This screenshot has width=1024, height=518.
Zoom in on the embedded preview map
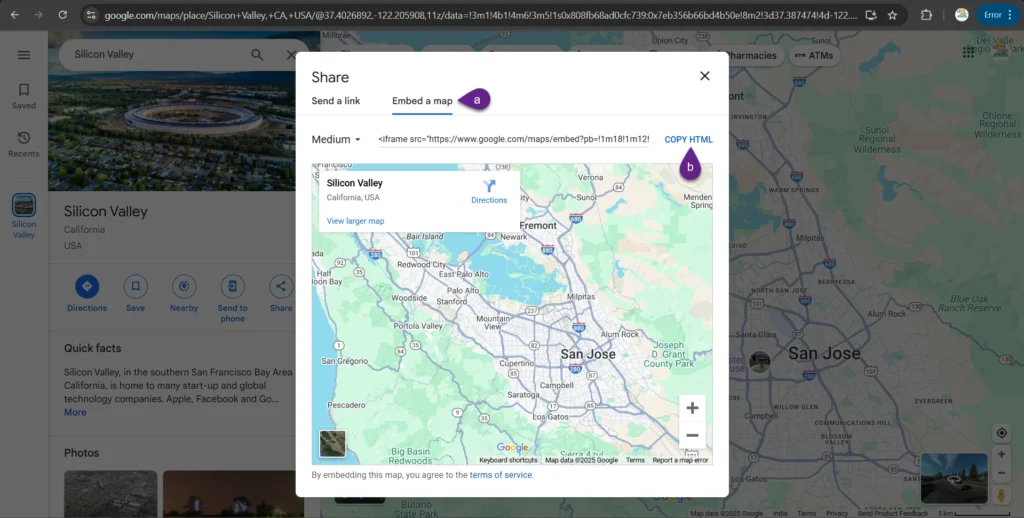692,408
